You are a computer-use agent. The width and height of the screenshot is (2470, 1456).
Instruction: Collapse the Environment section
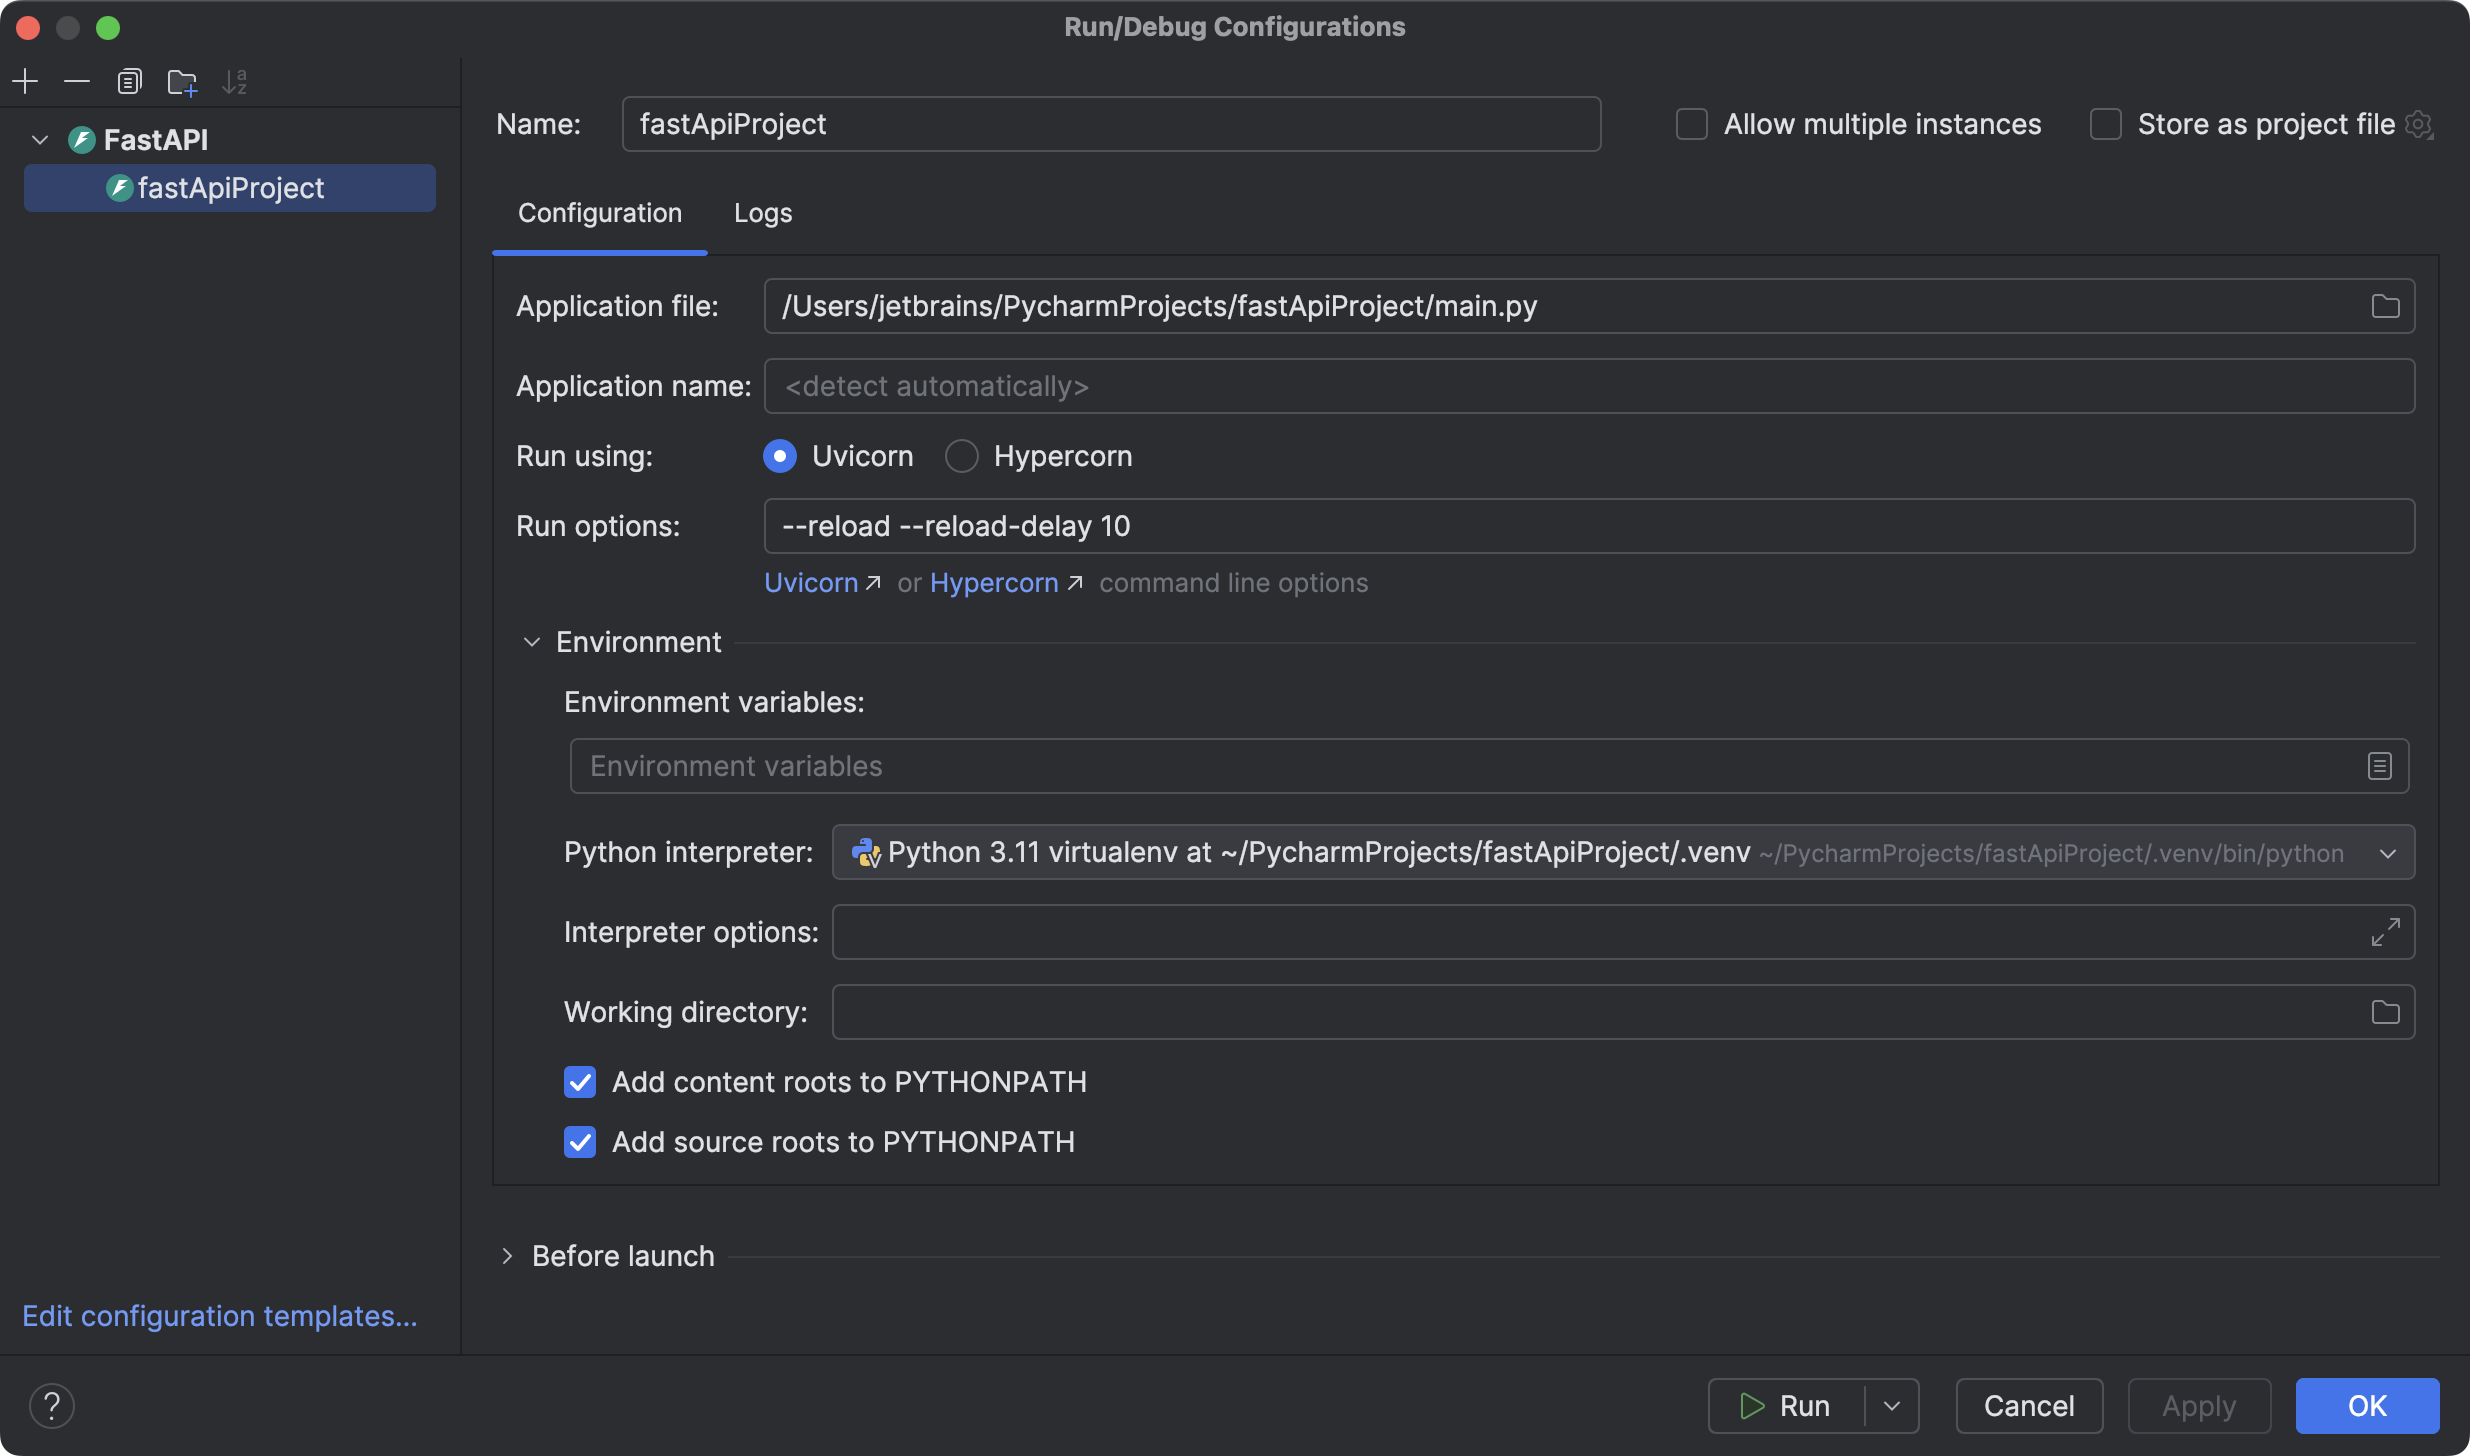[530, 641]
